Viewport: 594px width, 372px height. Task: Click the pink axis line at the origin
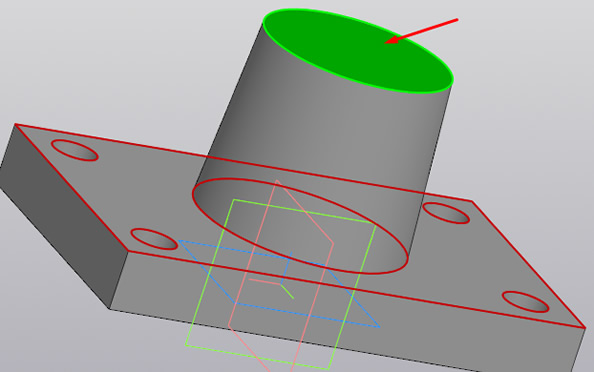click(264, 281)
